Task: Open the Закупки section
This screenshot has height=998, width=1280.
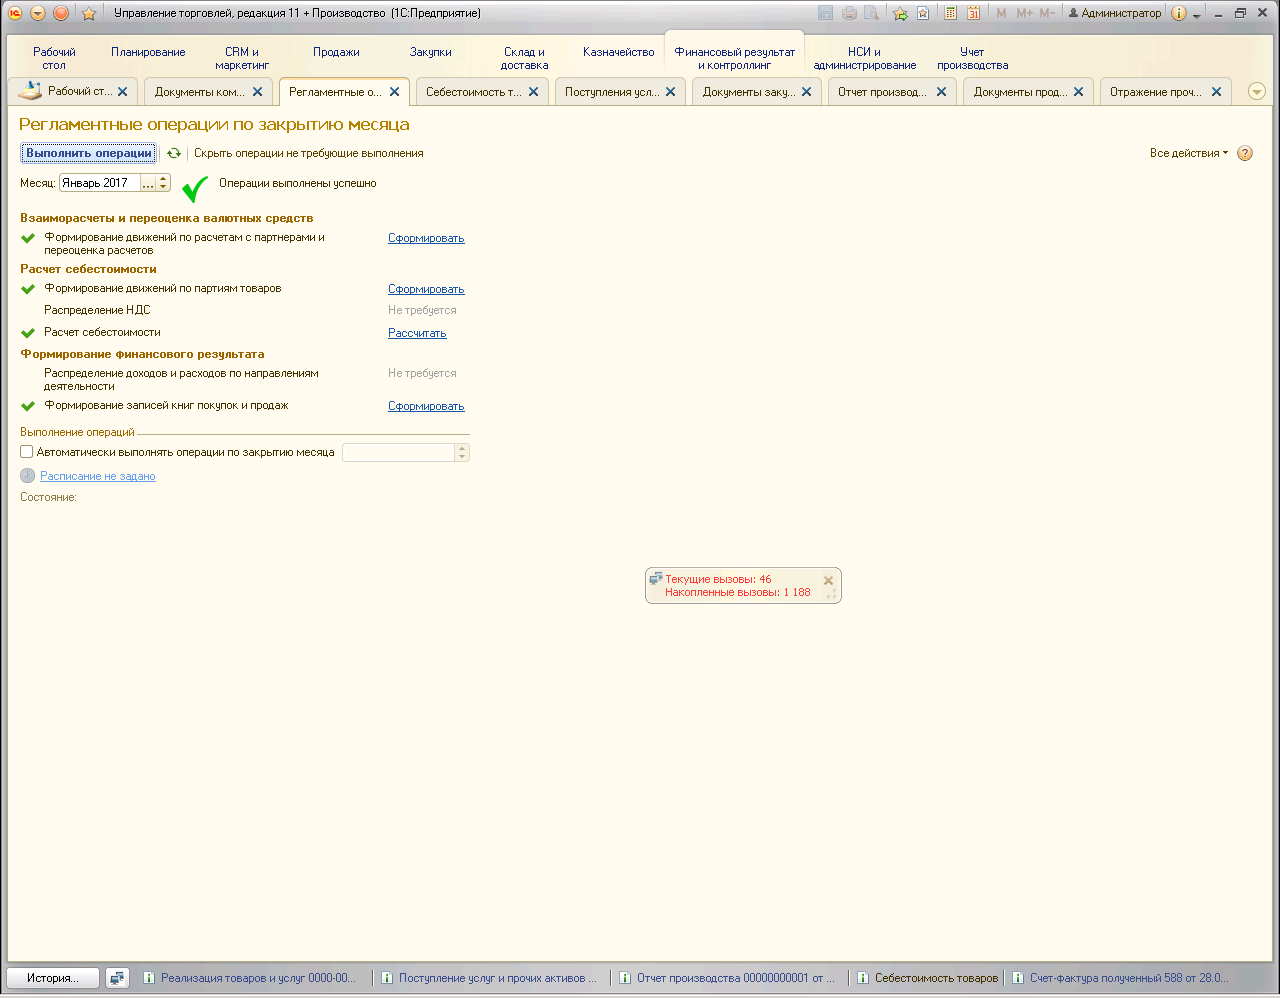Action: [430, 52]
